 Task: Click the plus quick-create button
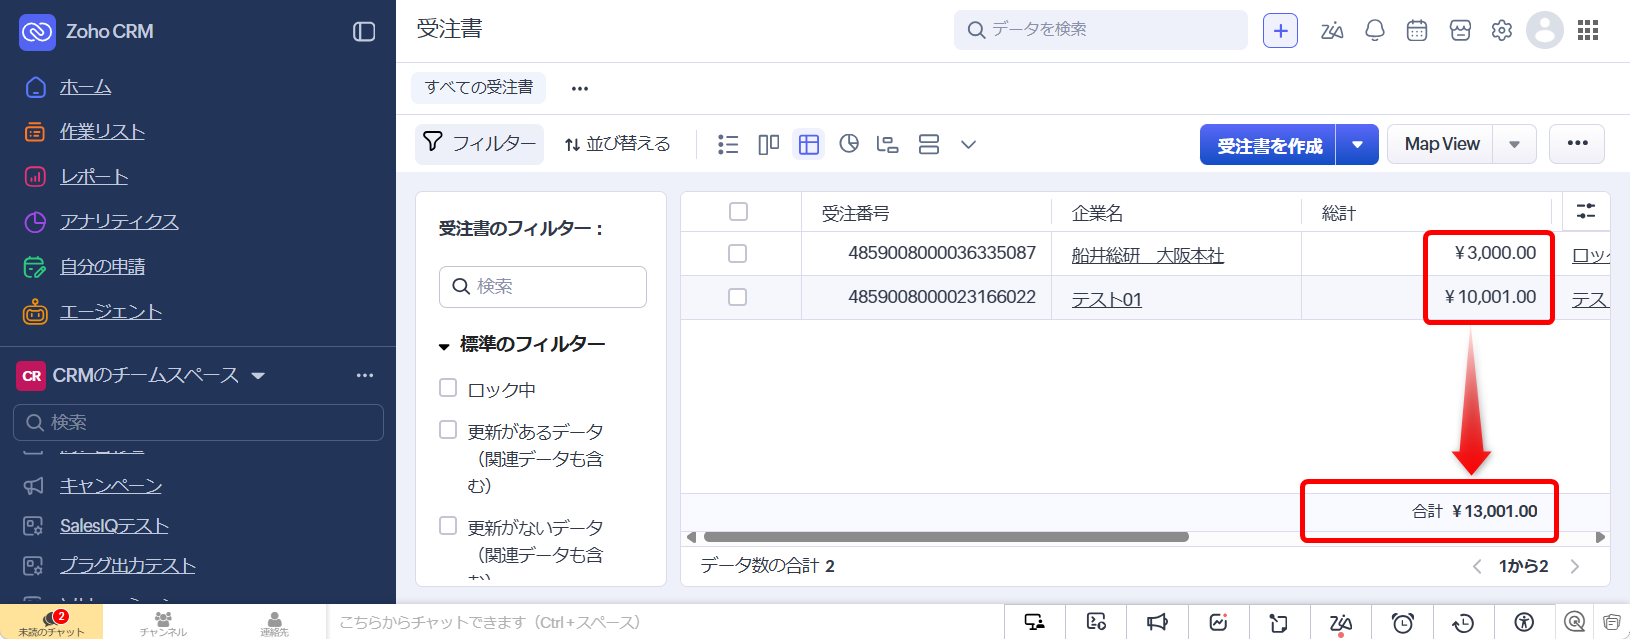point(1280,31)
